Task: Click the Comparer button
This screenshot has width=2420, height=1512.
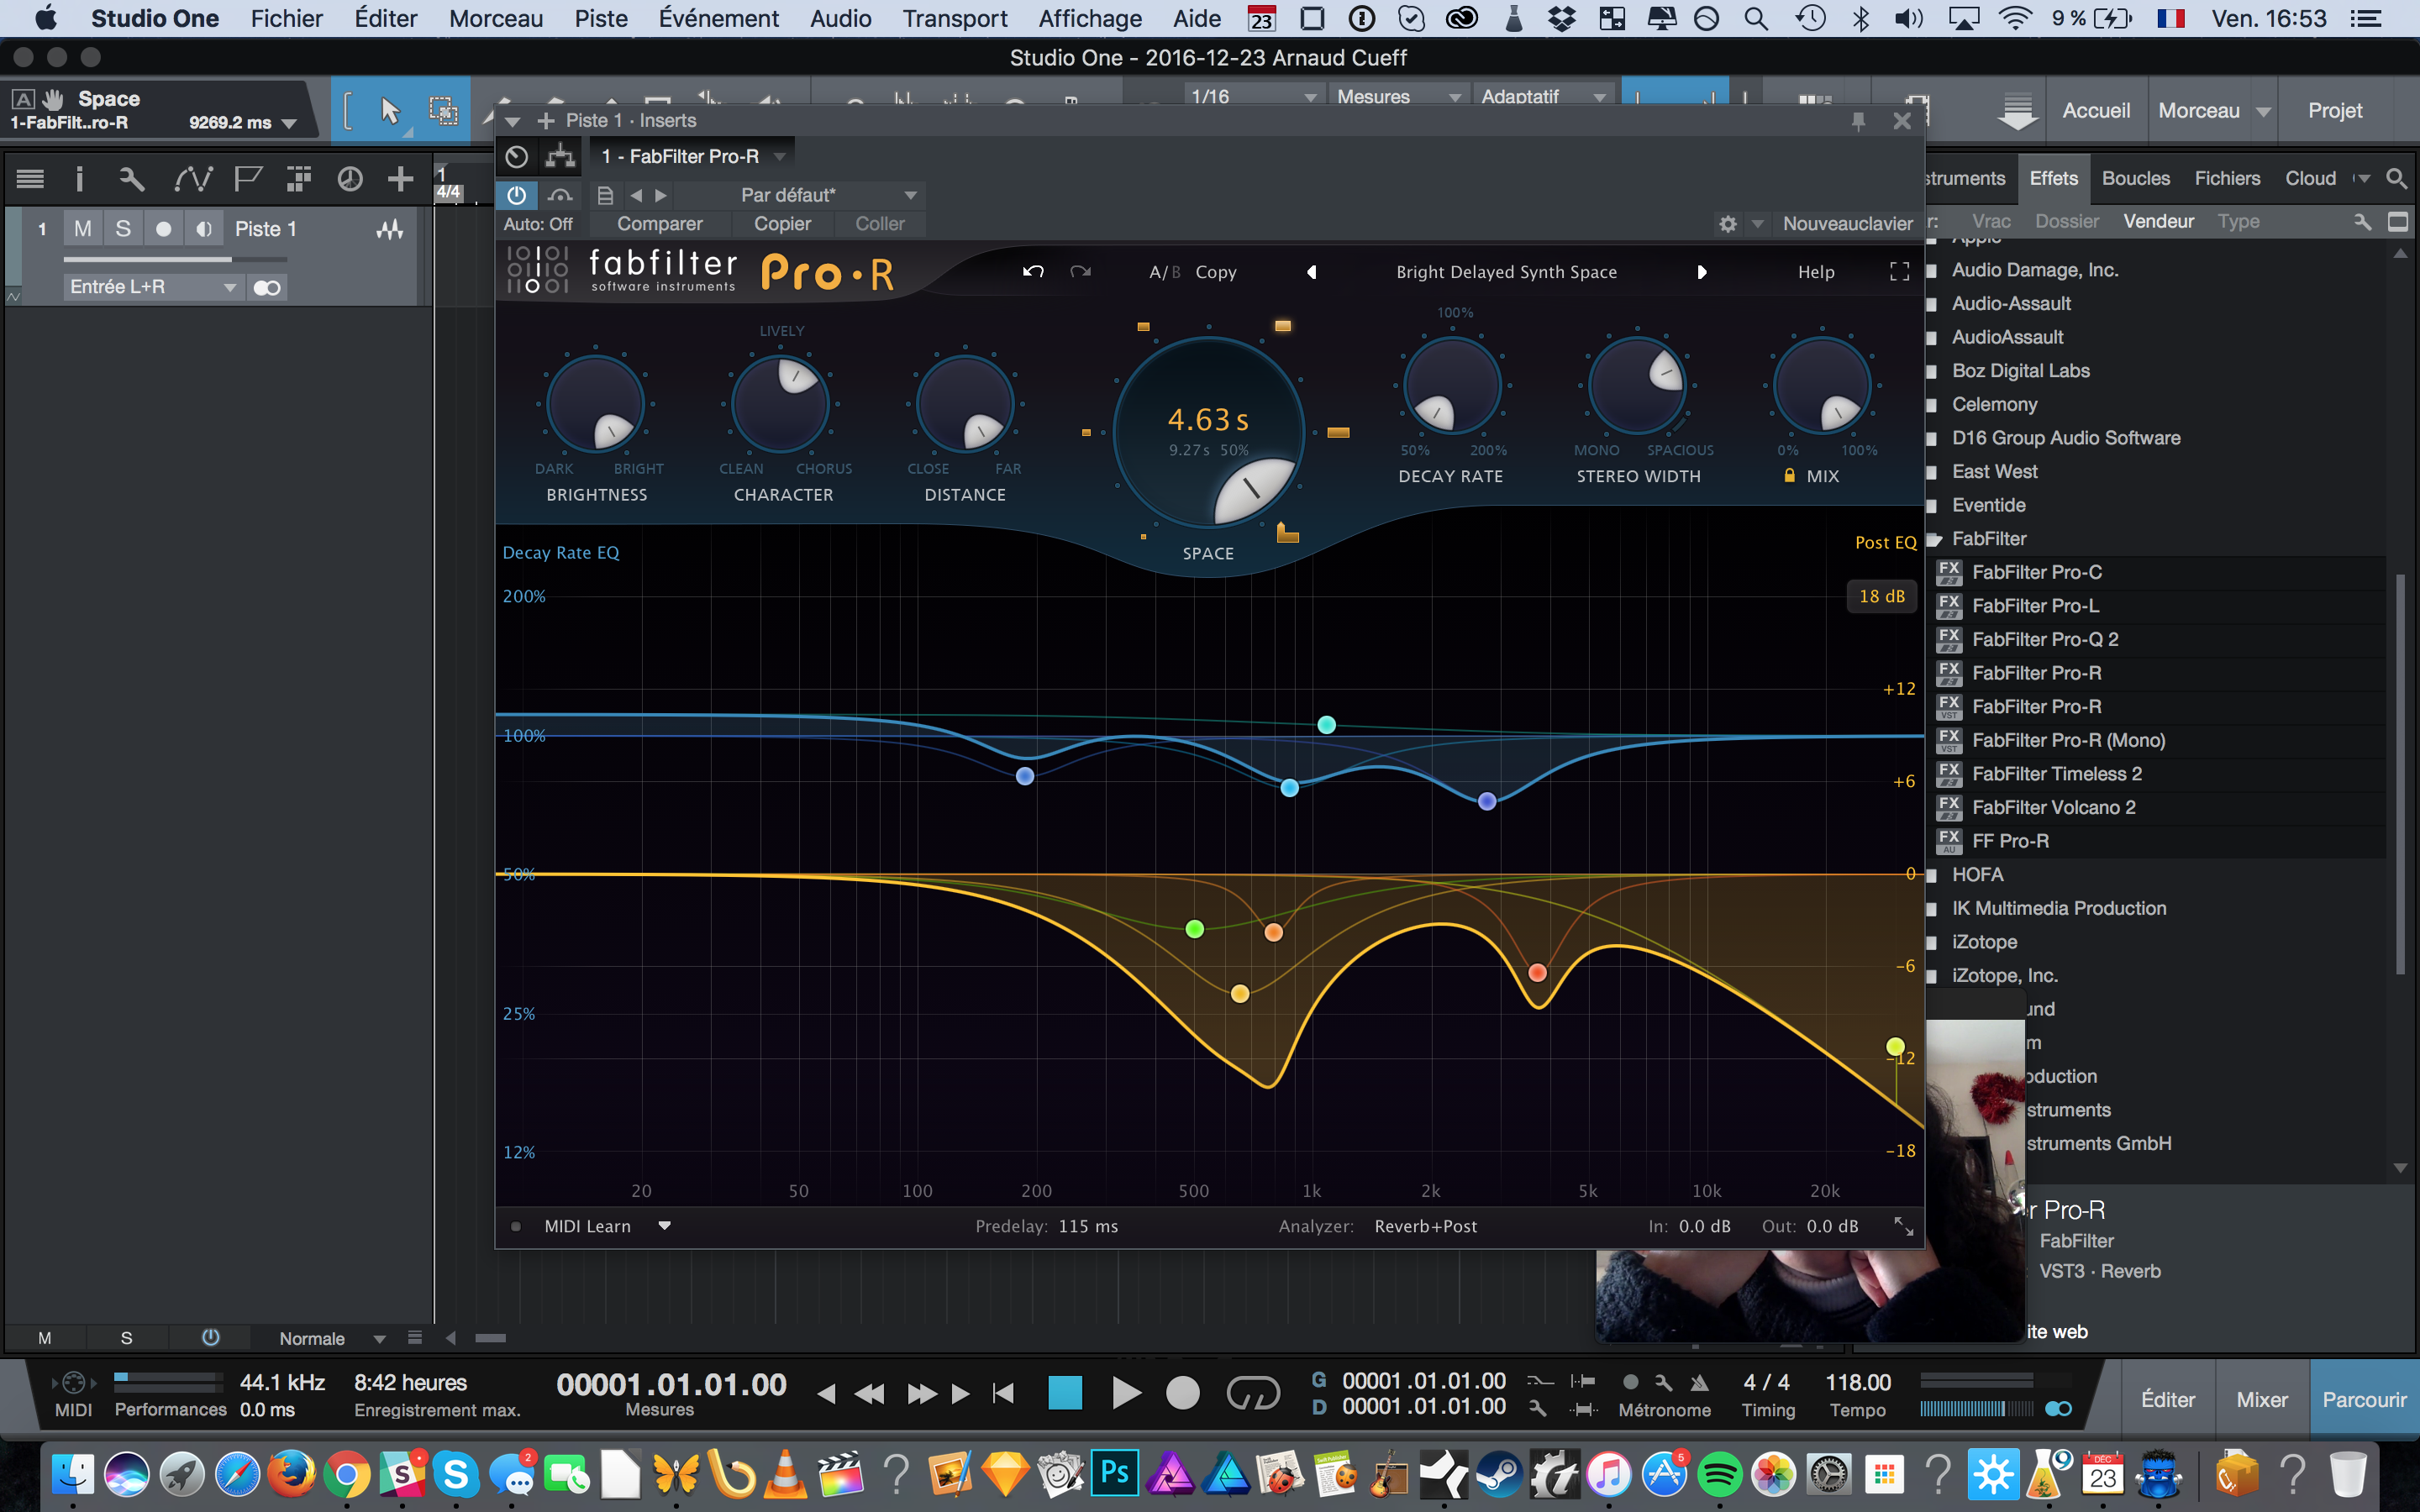Action: (660, 224)
